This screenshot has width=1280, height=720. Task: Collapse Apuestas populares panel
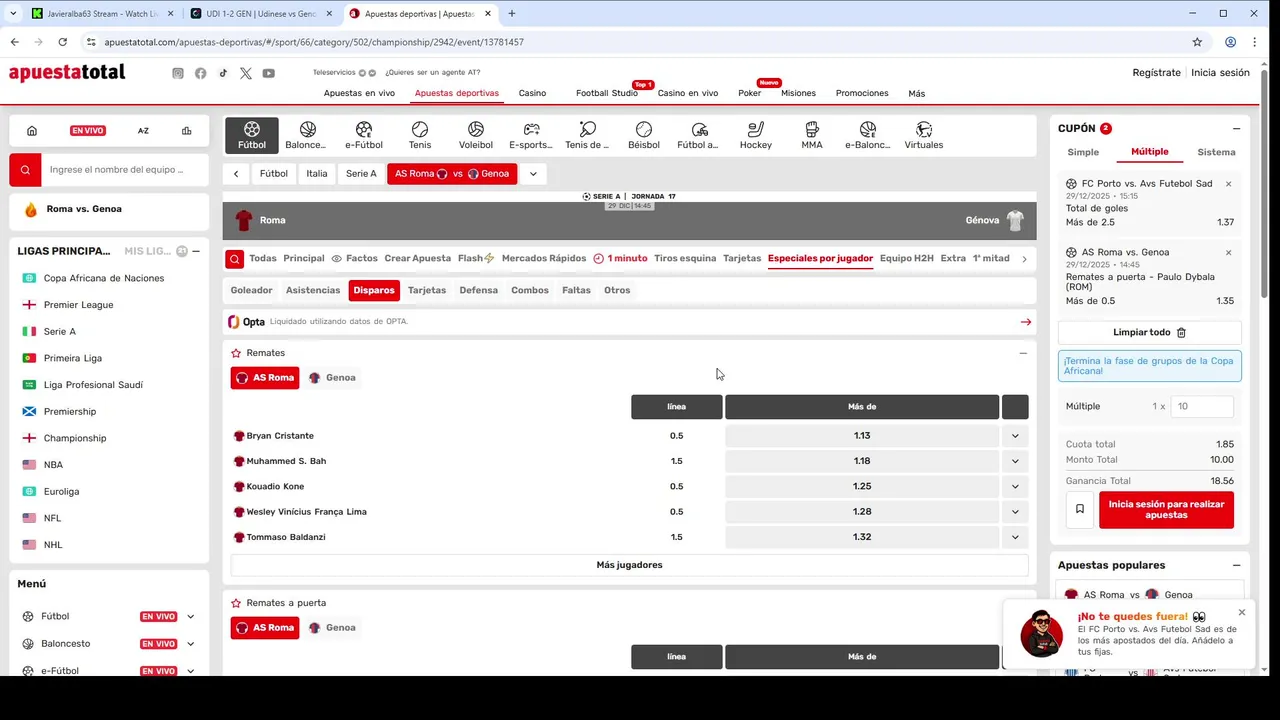(1236, 565)
